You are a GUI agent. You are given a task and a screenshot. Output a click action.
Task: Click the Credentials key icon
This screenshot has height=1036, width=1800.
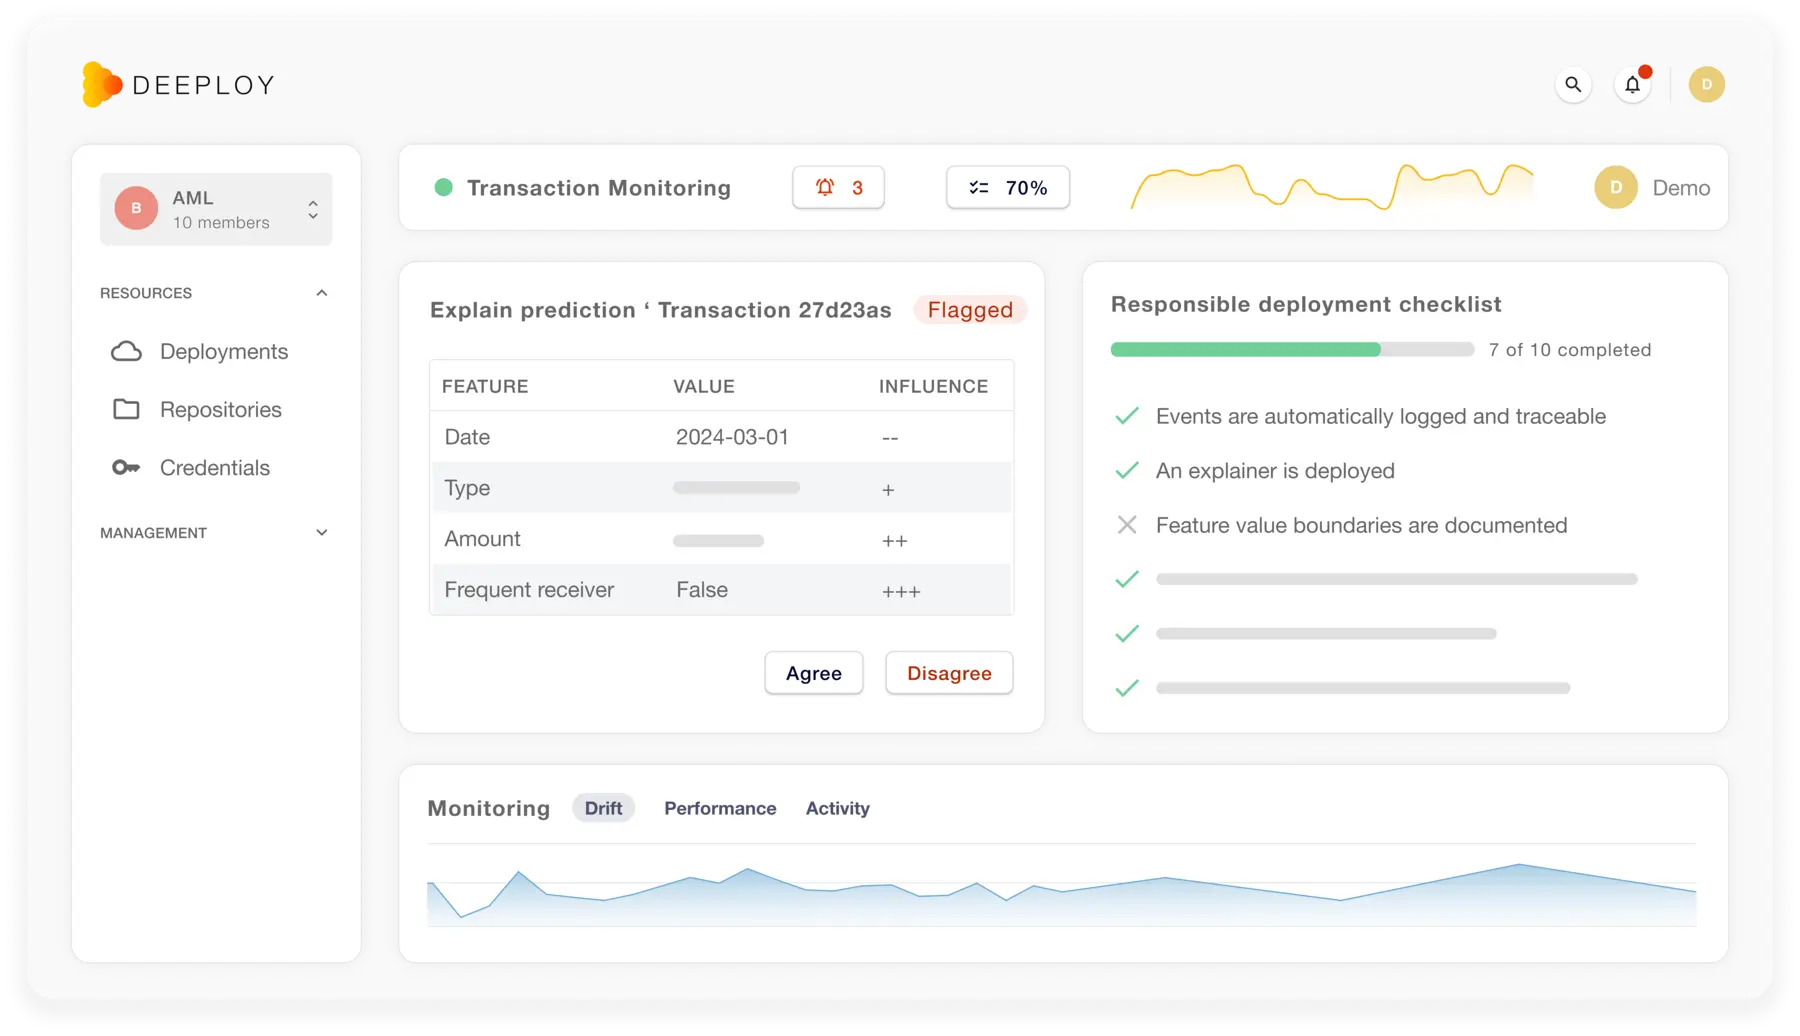click(126, 467)
